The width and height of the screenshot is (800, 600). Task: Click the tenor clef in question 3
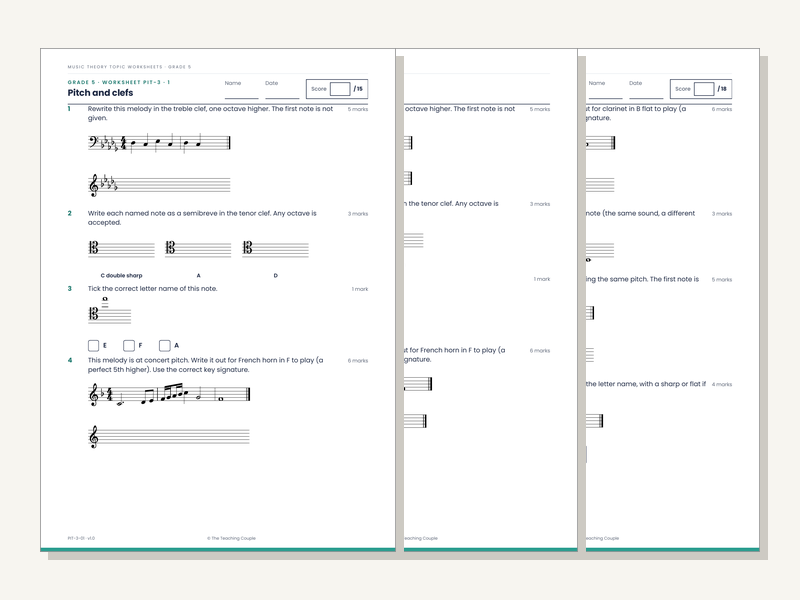(93, 314)
